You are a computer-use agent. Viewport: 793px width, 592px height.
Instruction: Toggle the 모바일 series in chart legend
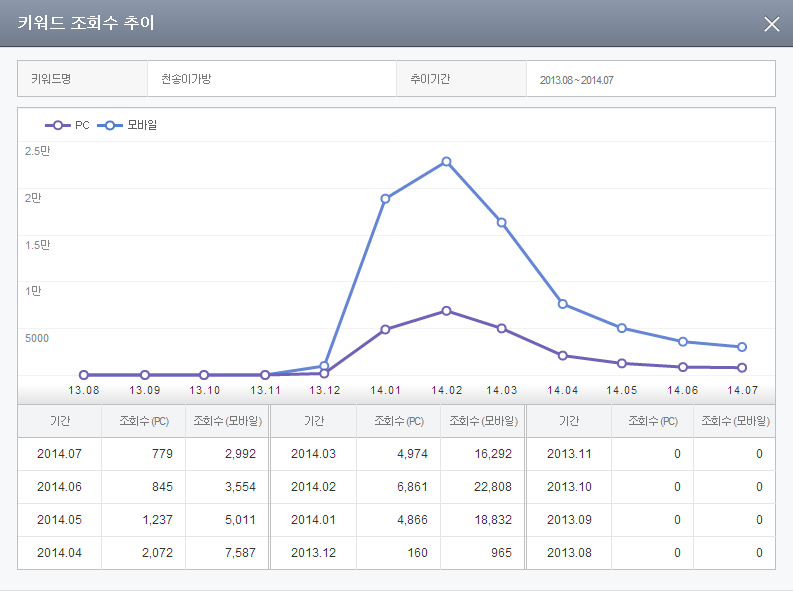(x=127, y=125)
